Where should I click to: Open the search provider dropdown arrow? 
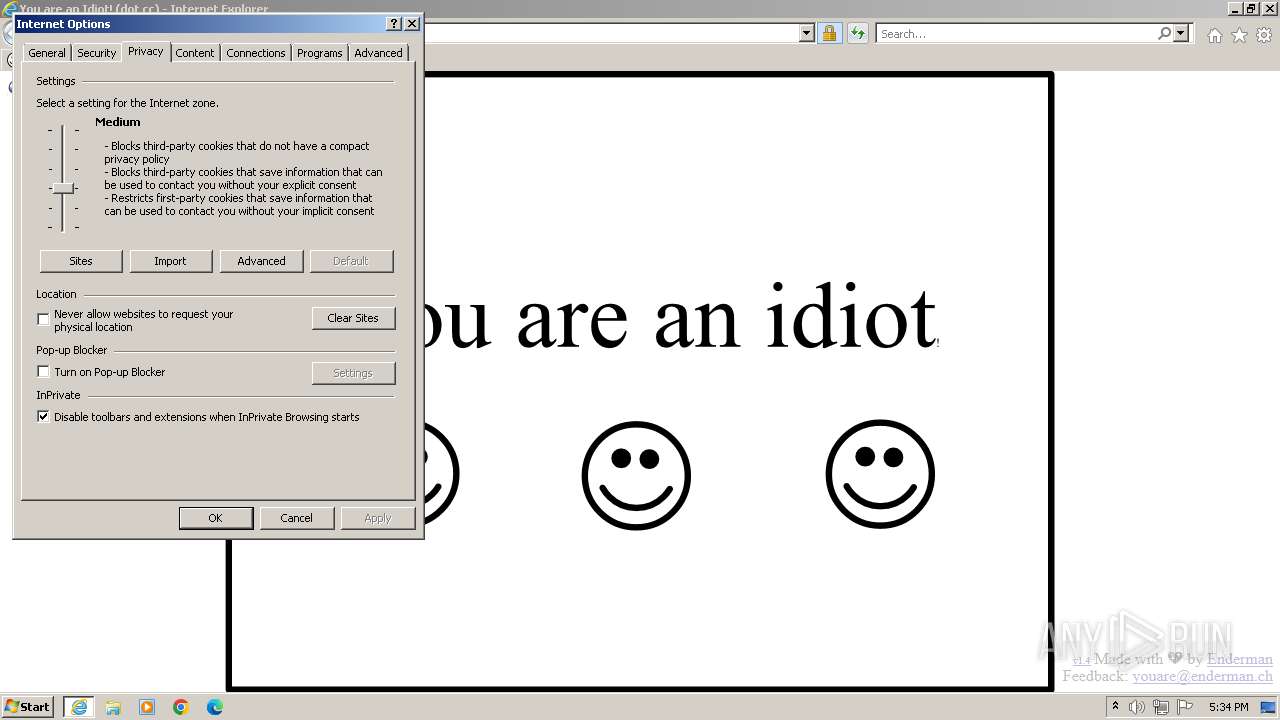(x=1181, y=33)
